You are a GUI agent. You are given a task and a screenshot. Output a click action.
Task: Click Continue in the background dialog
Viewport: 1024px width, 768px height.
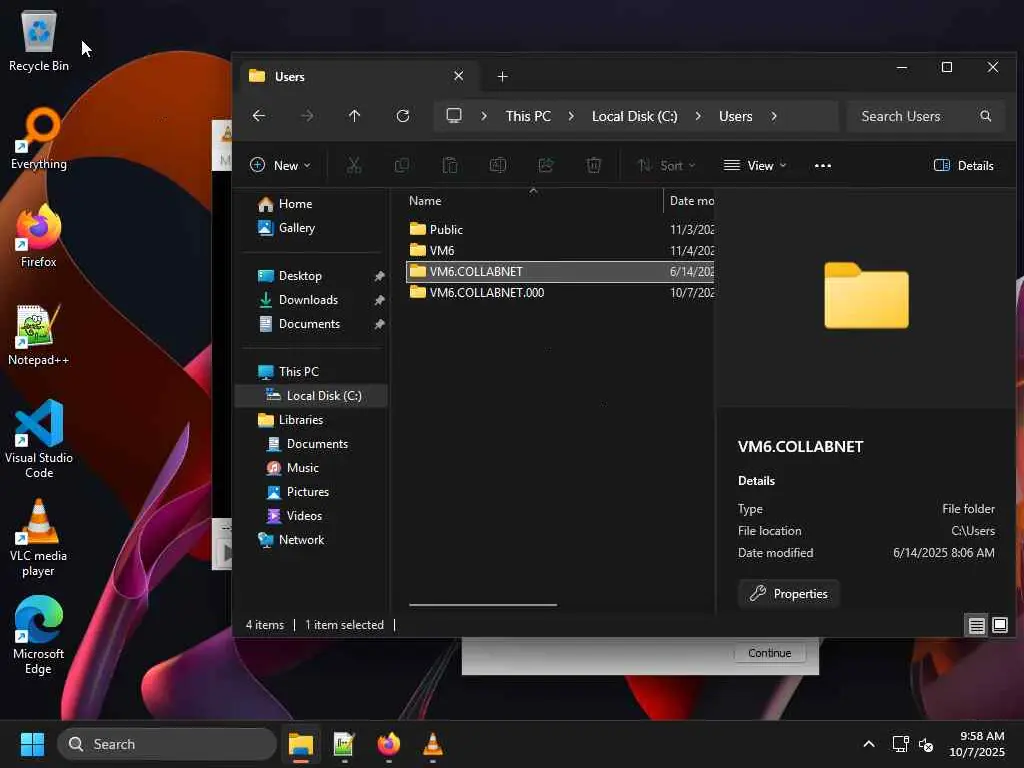769,652
